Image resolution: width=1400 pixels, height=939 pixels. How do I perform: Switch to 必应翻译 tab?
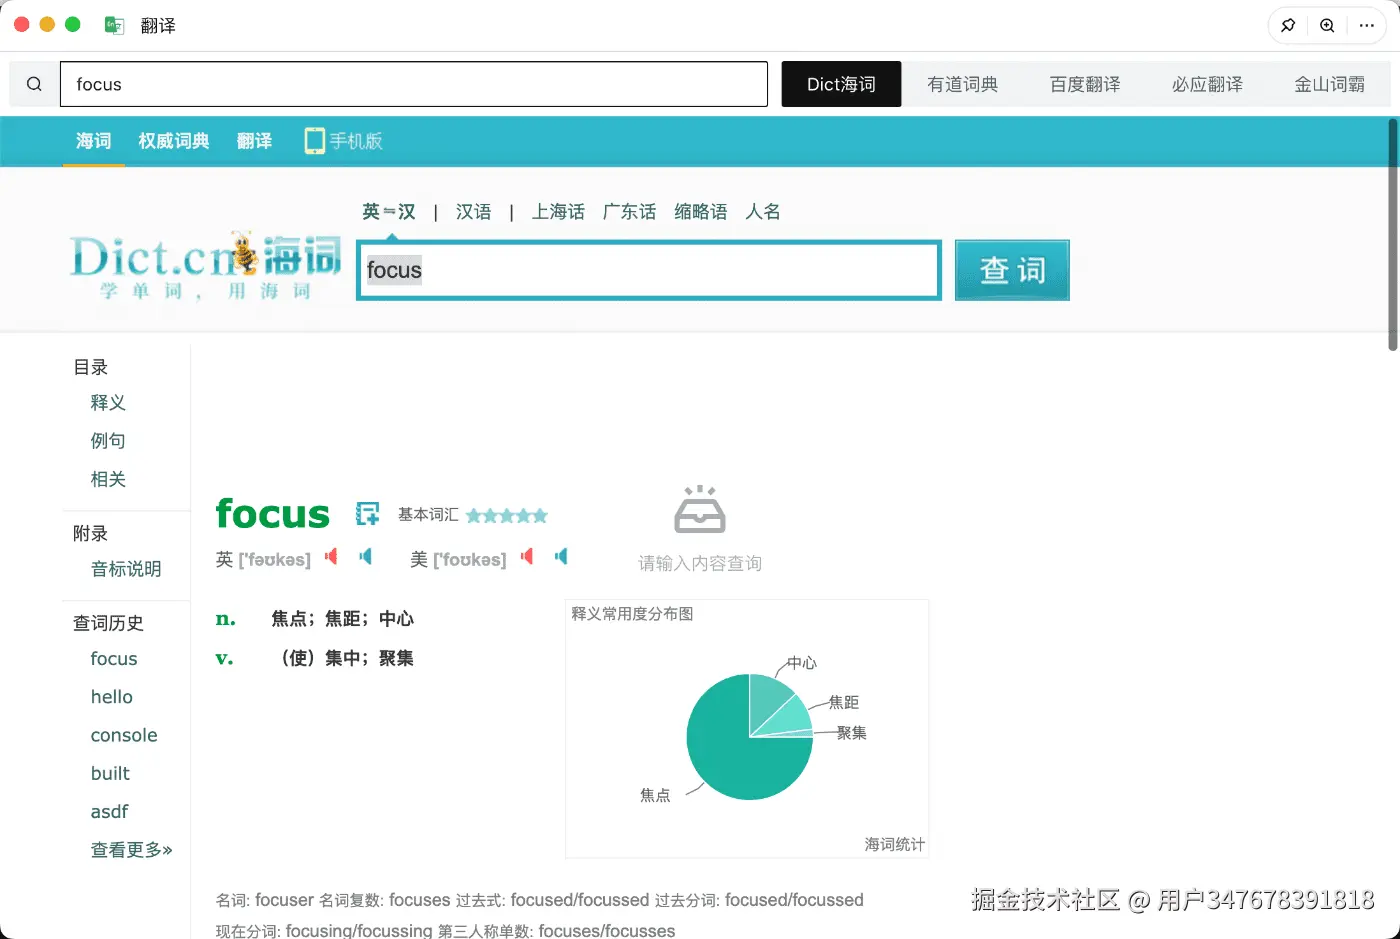1207,84
